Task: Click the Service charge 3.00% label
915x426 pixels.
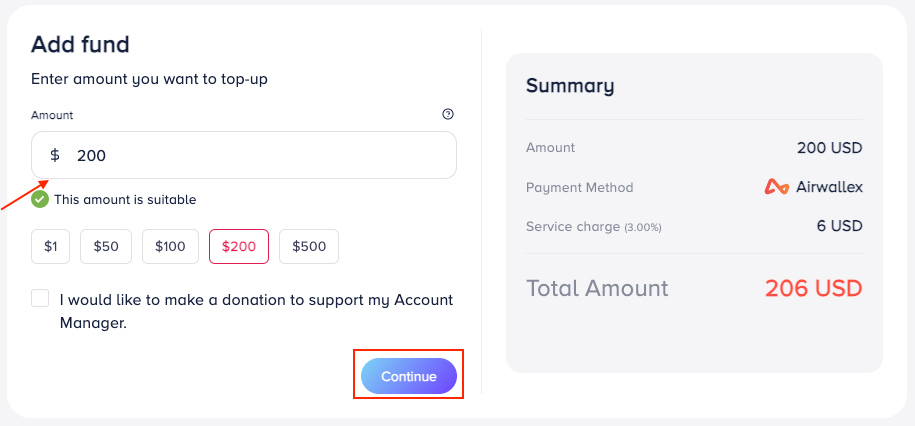Action: (593, 227)
